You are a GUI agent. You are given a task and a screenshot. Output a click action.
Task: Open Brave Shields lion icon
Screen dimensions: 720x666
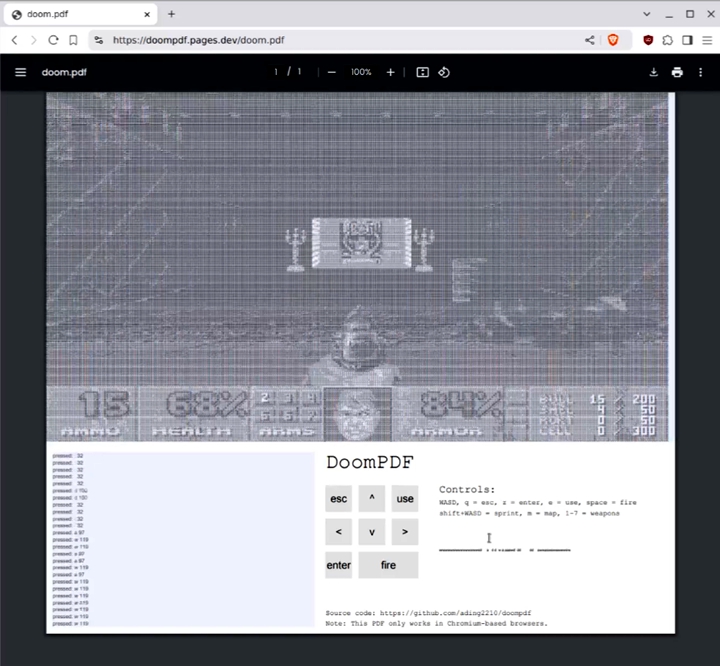tap(613, 40)
